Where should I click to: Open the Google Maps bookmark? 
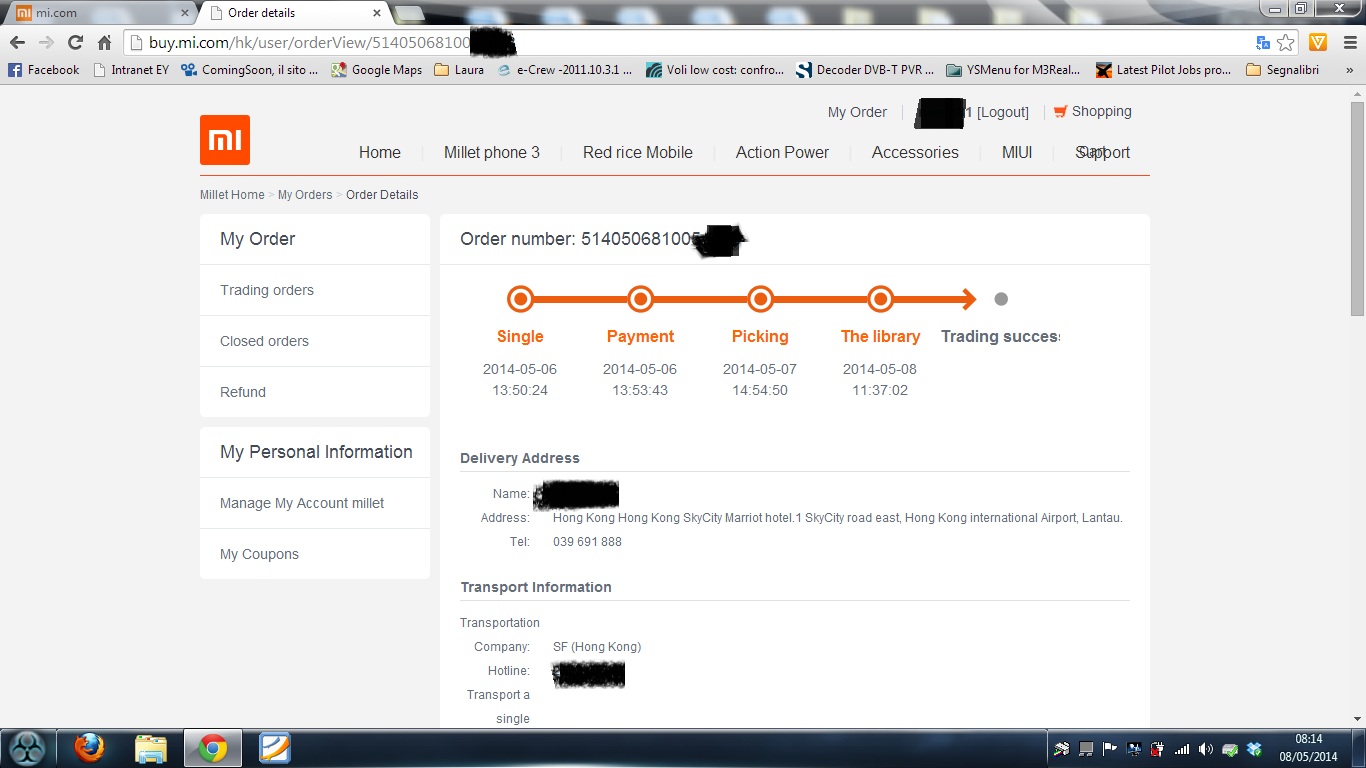pos(377,70)
